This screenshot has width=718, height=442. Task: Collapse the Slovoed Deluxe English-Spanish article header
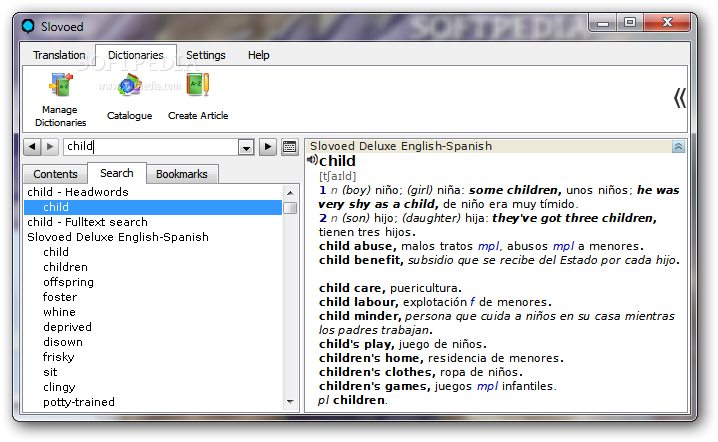pos(678,147)
